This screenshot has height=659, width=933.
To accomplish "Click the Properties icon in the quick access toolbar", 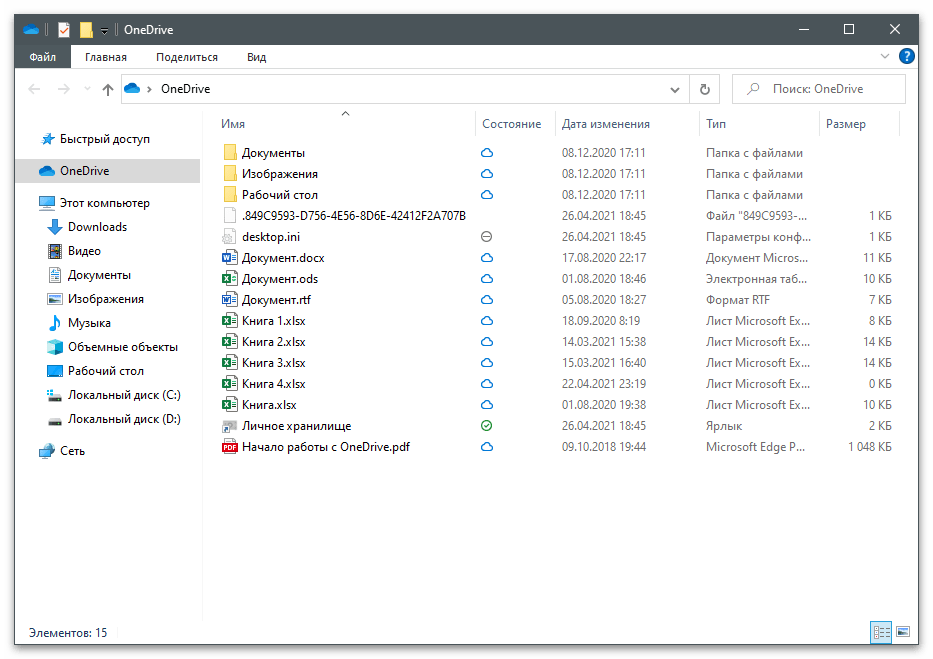I will coord(64,29).
